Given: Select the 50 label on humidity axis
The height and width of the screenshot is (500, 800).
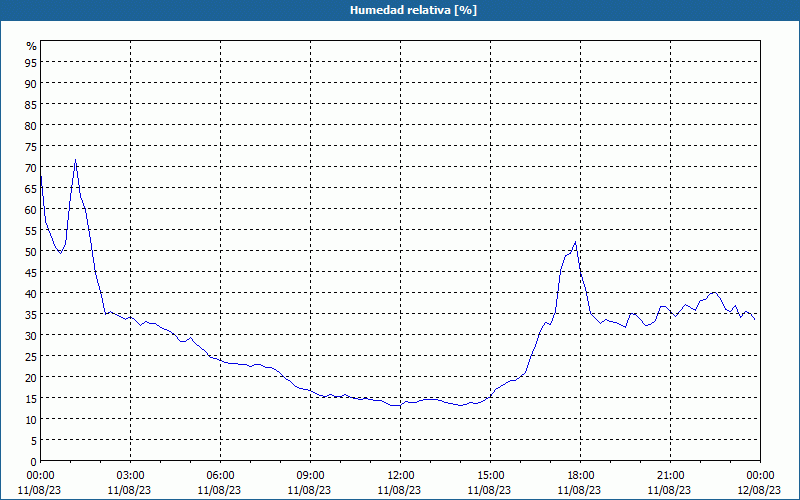Looking at the screenshot, I should click(x=31, y=252).
